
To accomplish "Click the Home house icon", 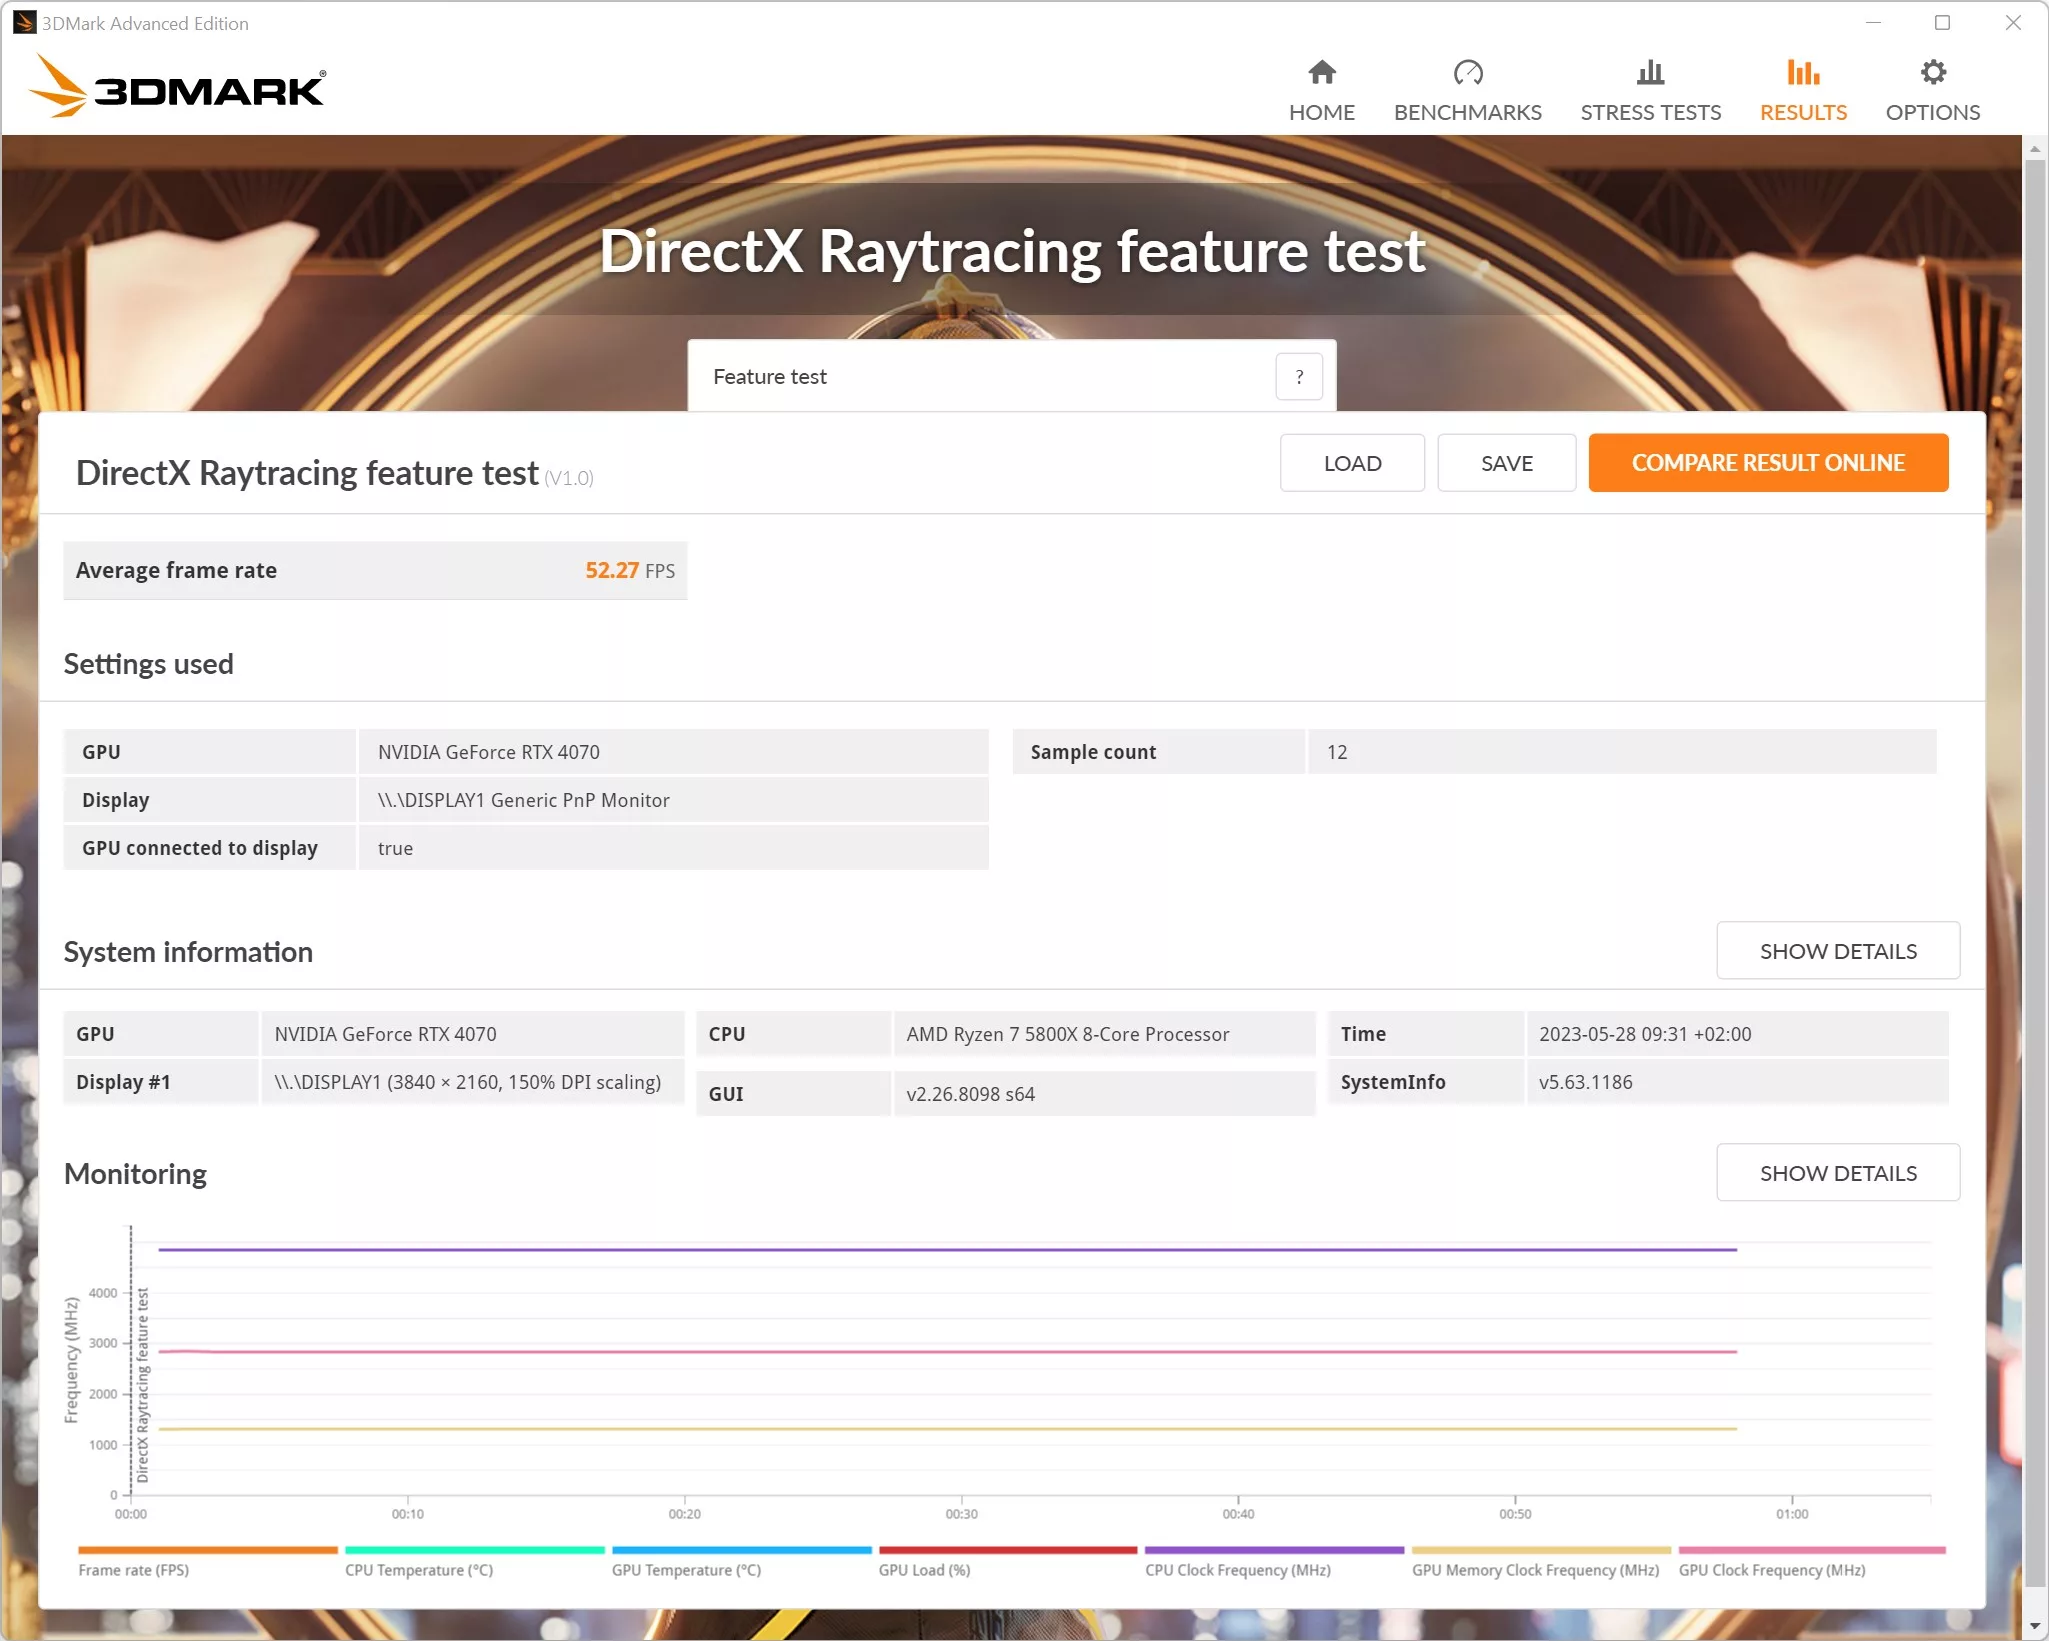I will (x=1321, y=72).
